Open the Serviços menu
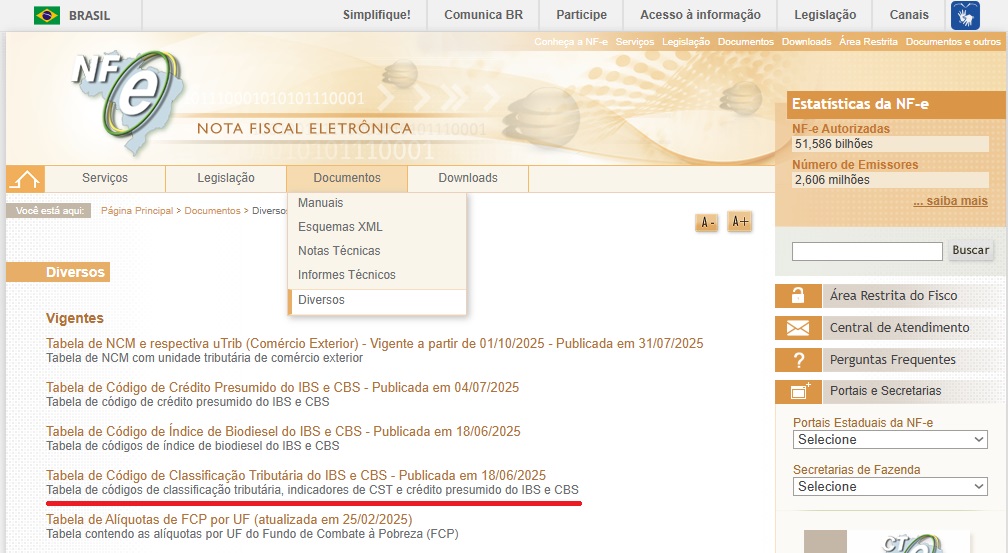 point(105,178)
